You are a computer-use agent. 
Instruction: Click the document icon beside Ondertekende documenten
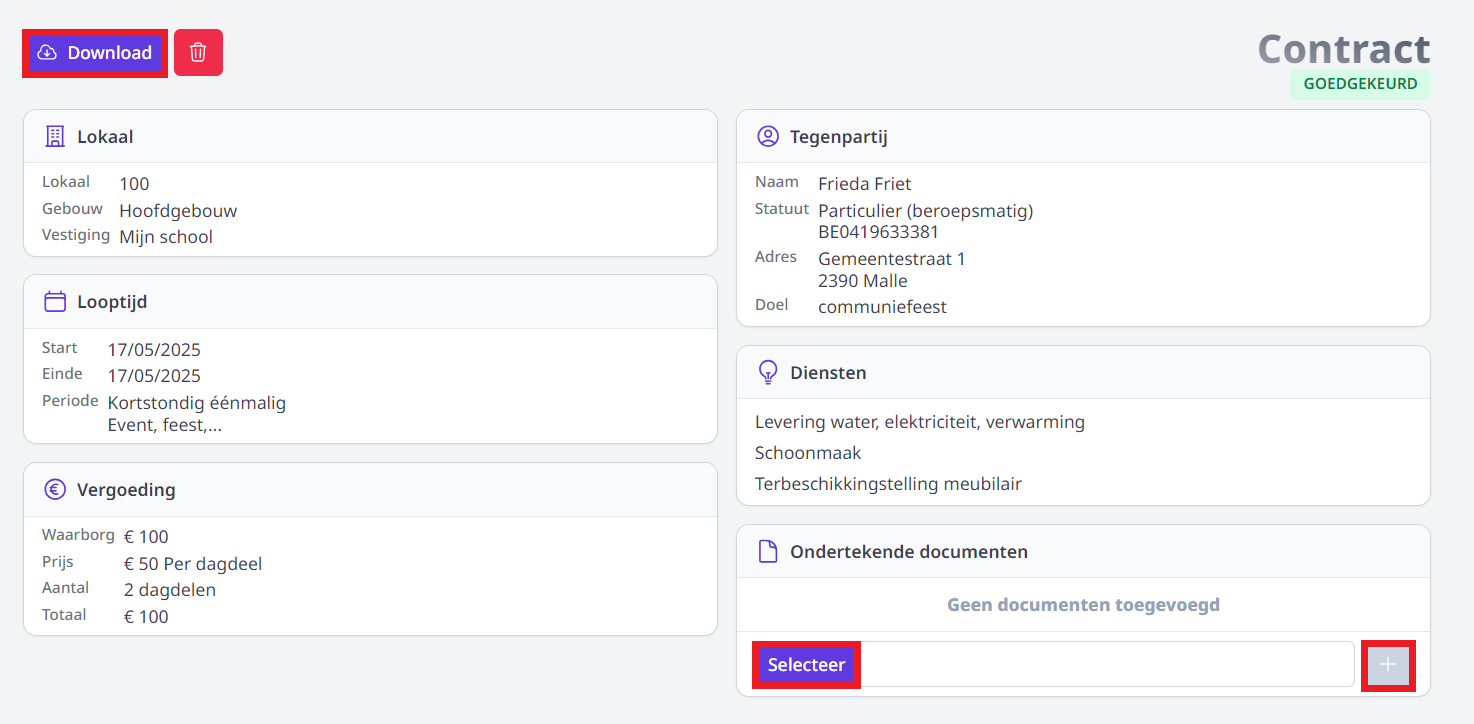click(768, 552)
